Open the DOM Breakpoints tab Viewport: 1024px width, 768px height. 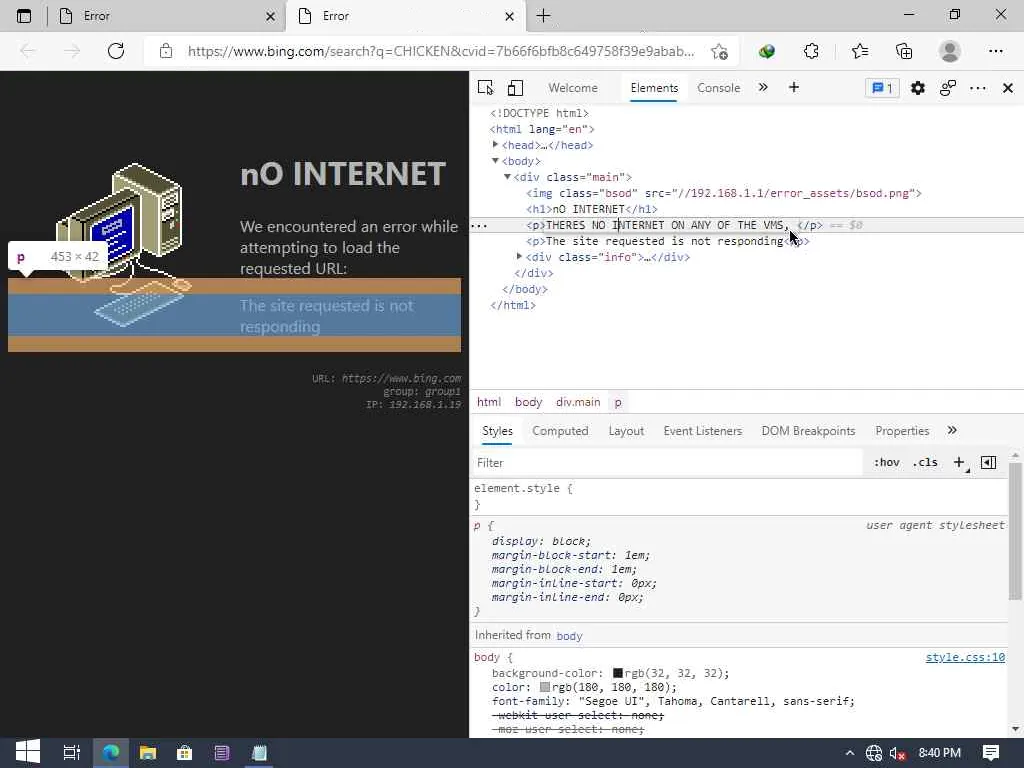click(x=808, y=431)
